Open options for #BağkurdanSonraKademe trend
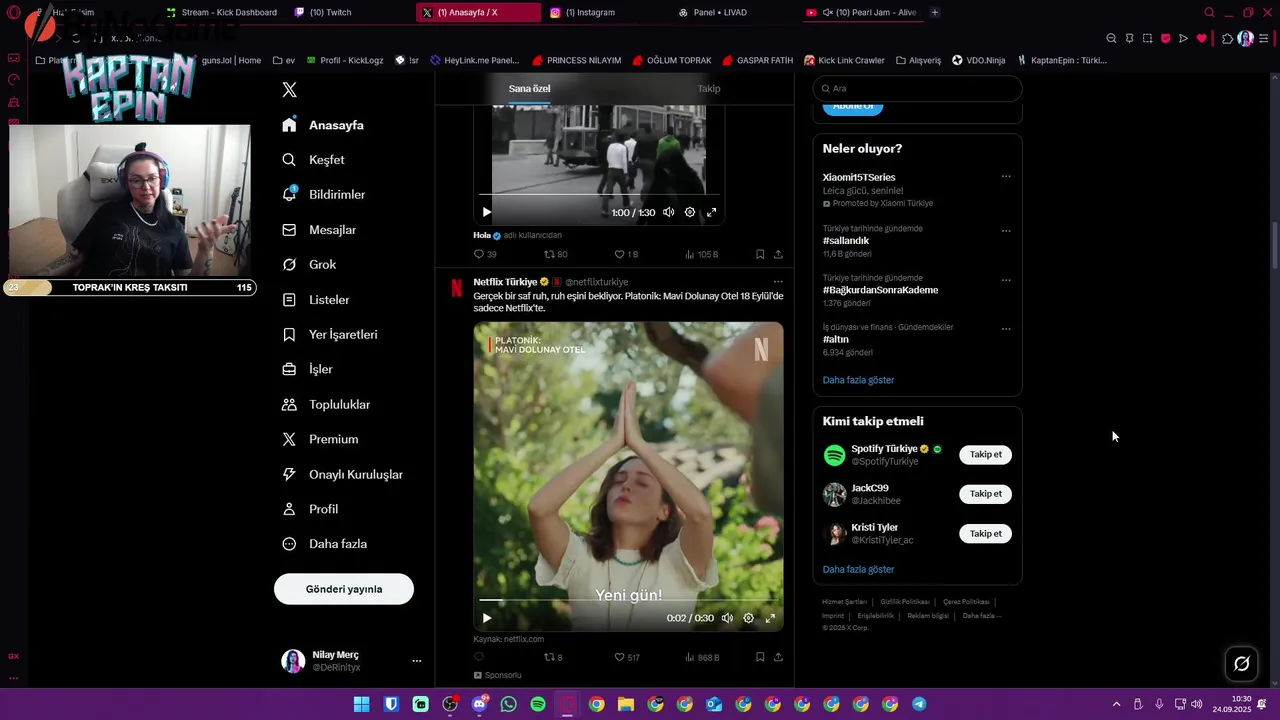Screen dimensions: 1280x720 (x=1006, y=279)
